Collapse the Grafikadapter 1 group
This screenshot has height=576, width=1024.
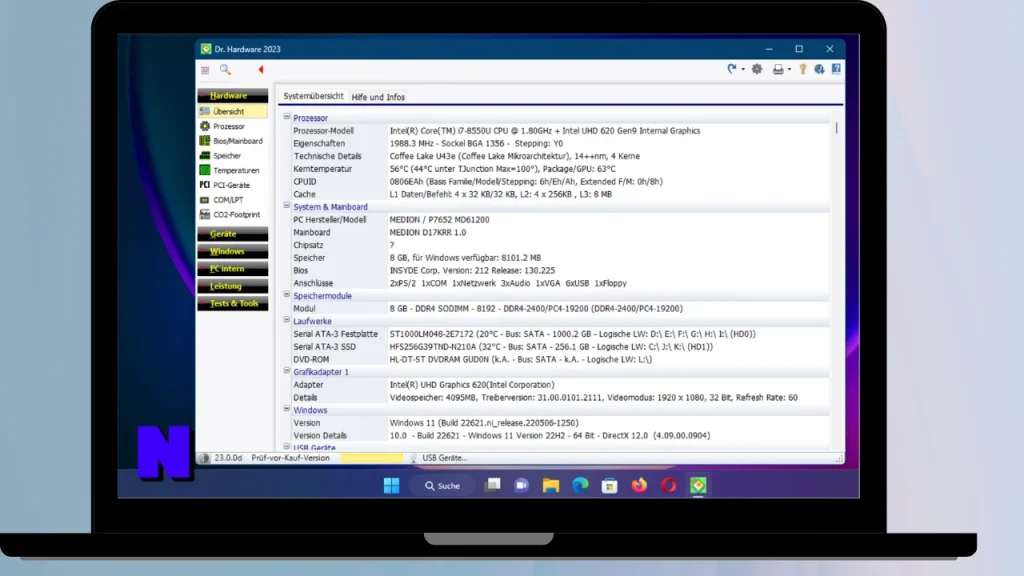click(x=287, y=371)
